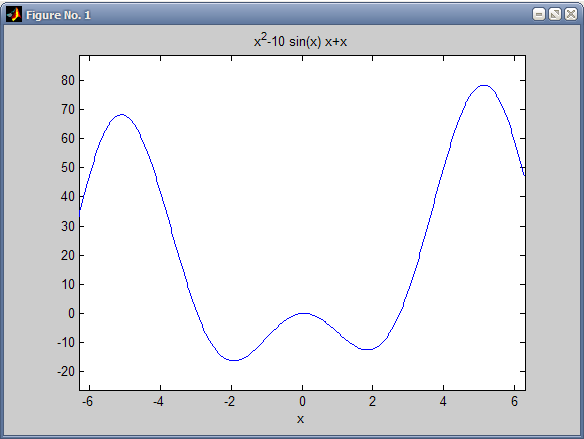Click y-axis tick label 70
Image resolution: width=584 pixels, height=439 pixels.
(68, 109)
